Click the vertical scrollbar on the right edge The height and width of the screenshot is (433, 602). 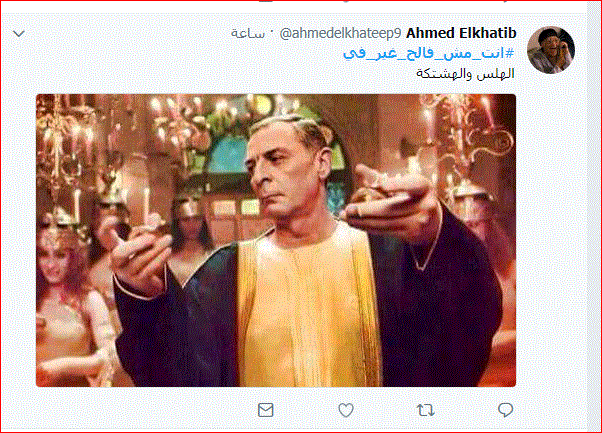click(x=594, y=216)
